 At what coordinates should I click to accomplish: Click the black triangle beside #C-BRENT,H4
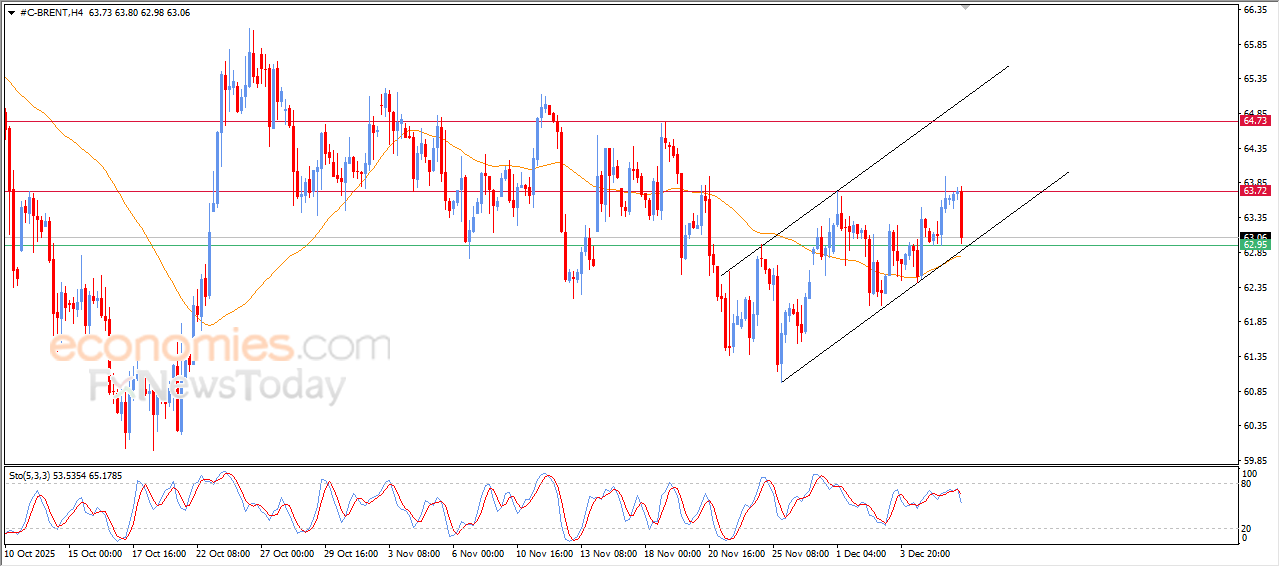(x=10, y=13)
